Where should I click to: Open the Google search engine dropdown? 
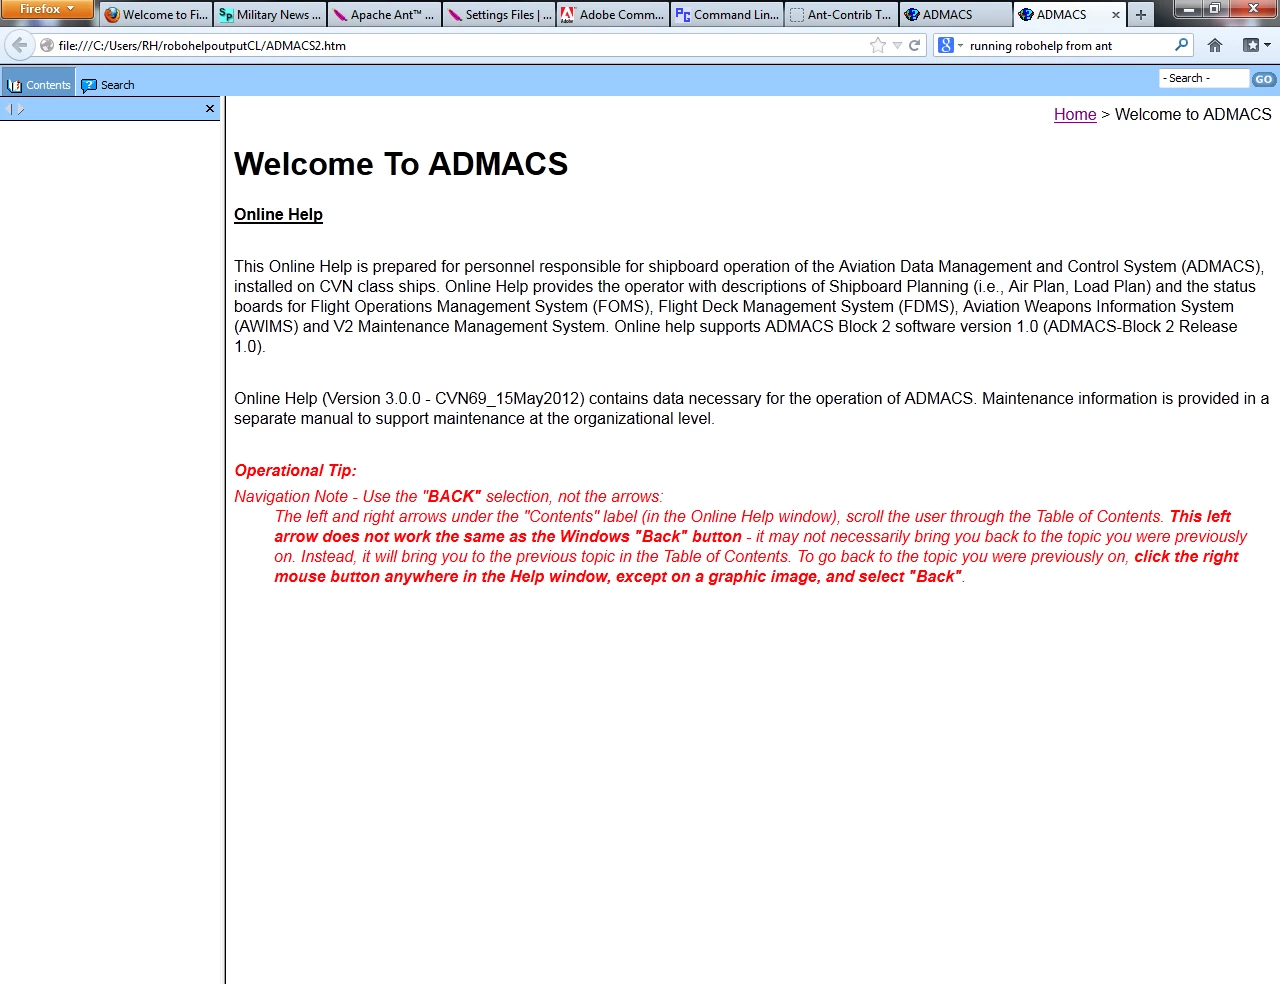tap(951, 45)
